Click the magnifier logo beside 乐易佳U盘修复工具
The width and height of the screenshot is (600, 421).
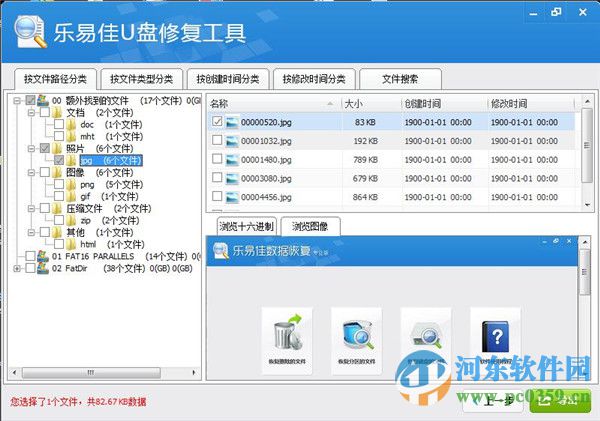(x=30, y=32)
